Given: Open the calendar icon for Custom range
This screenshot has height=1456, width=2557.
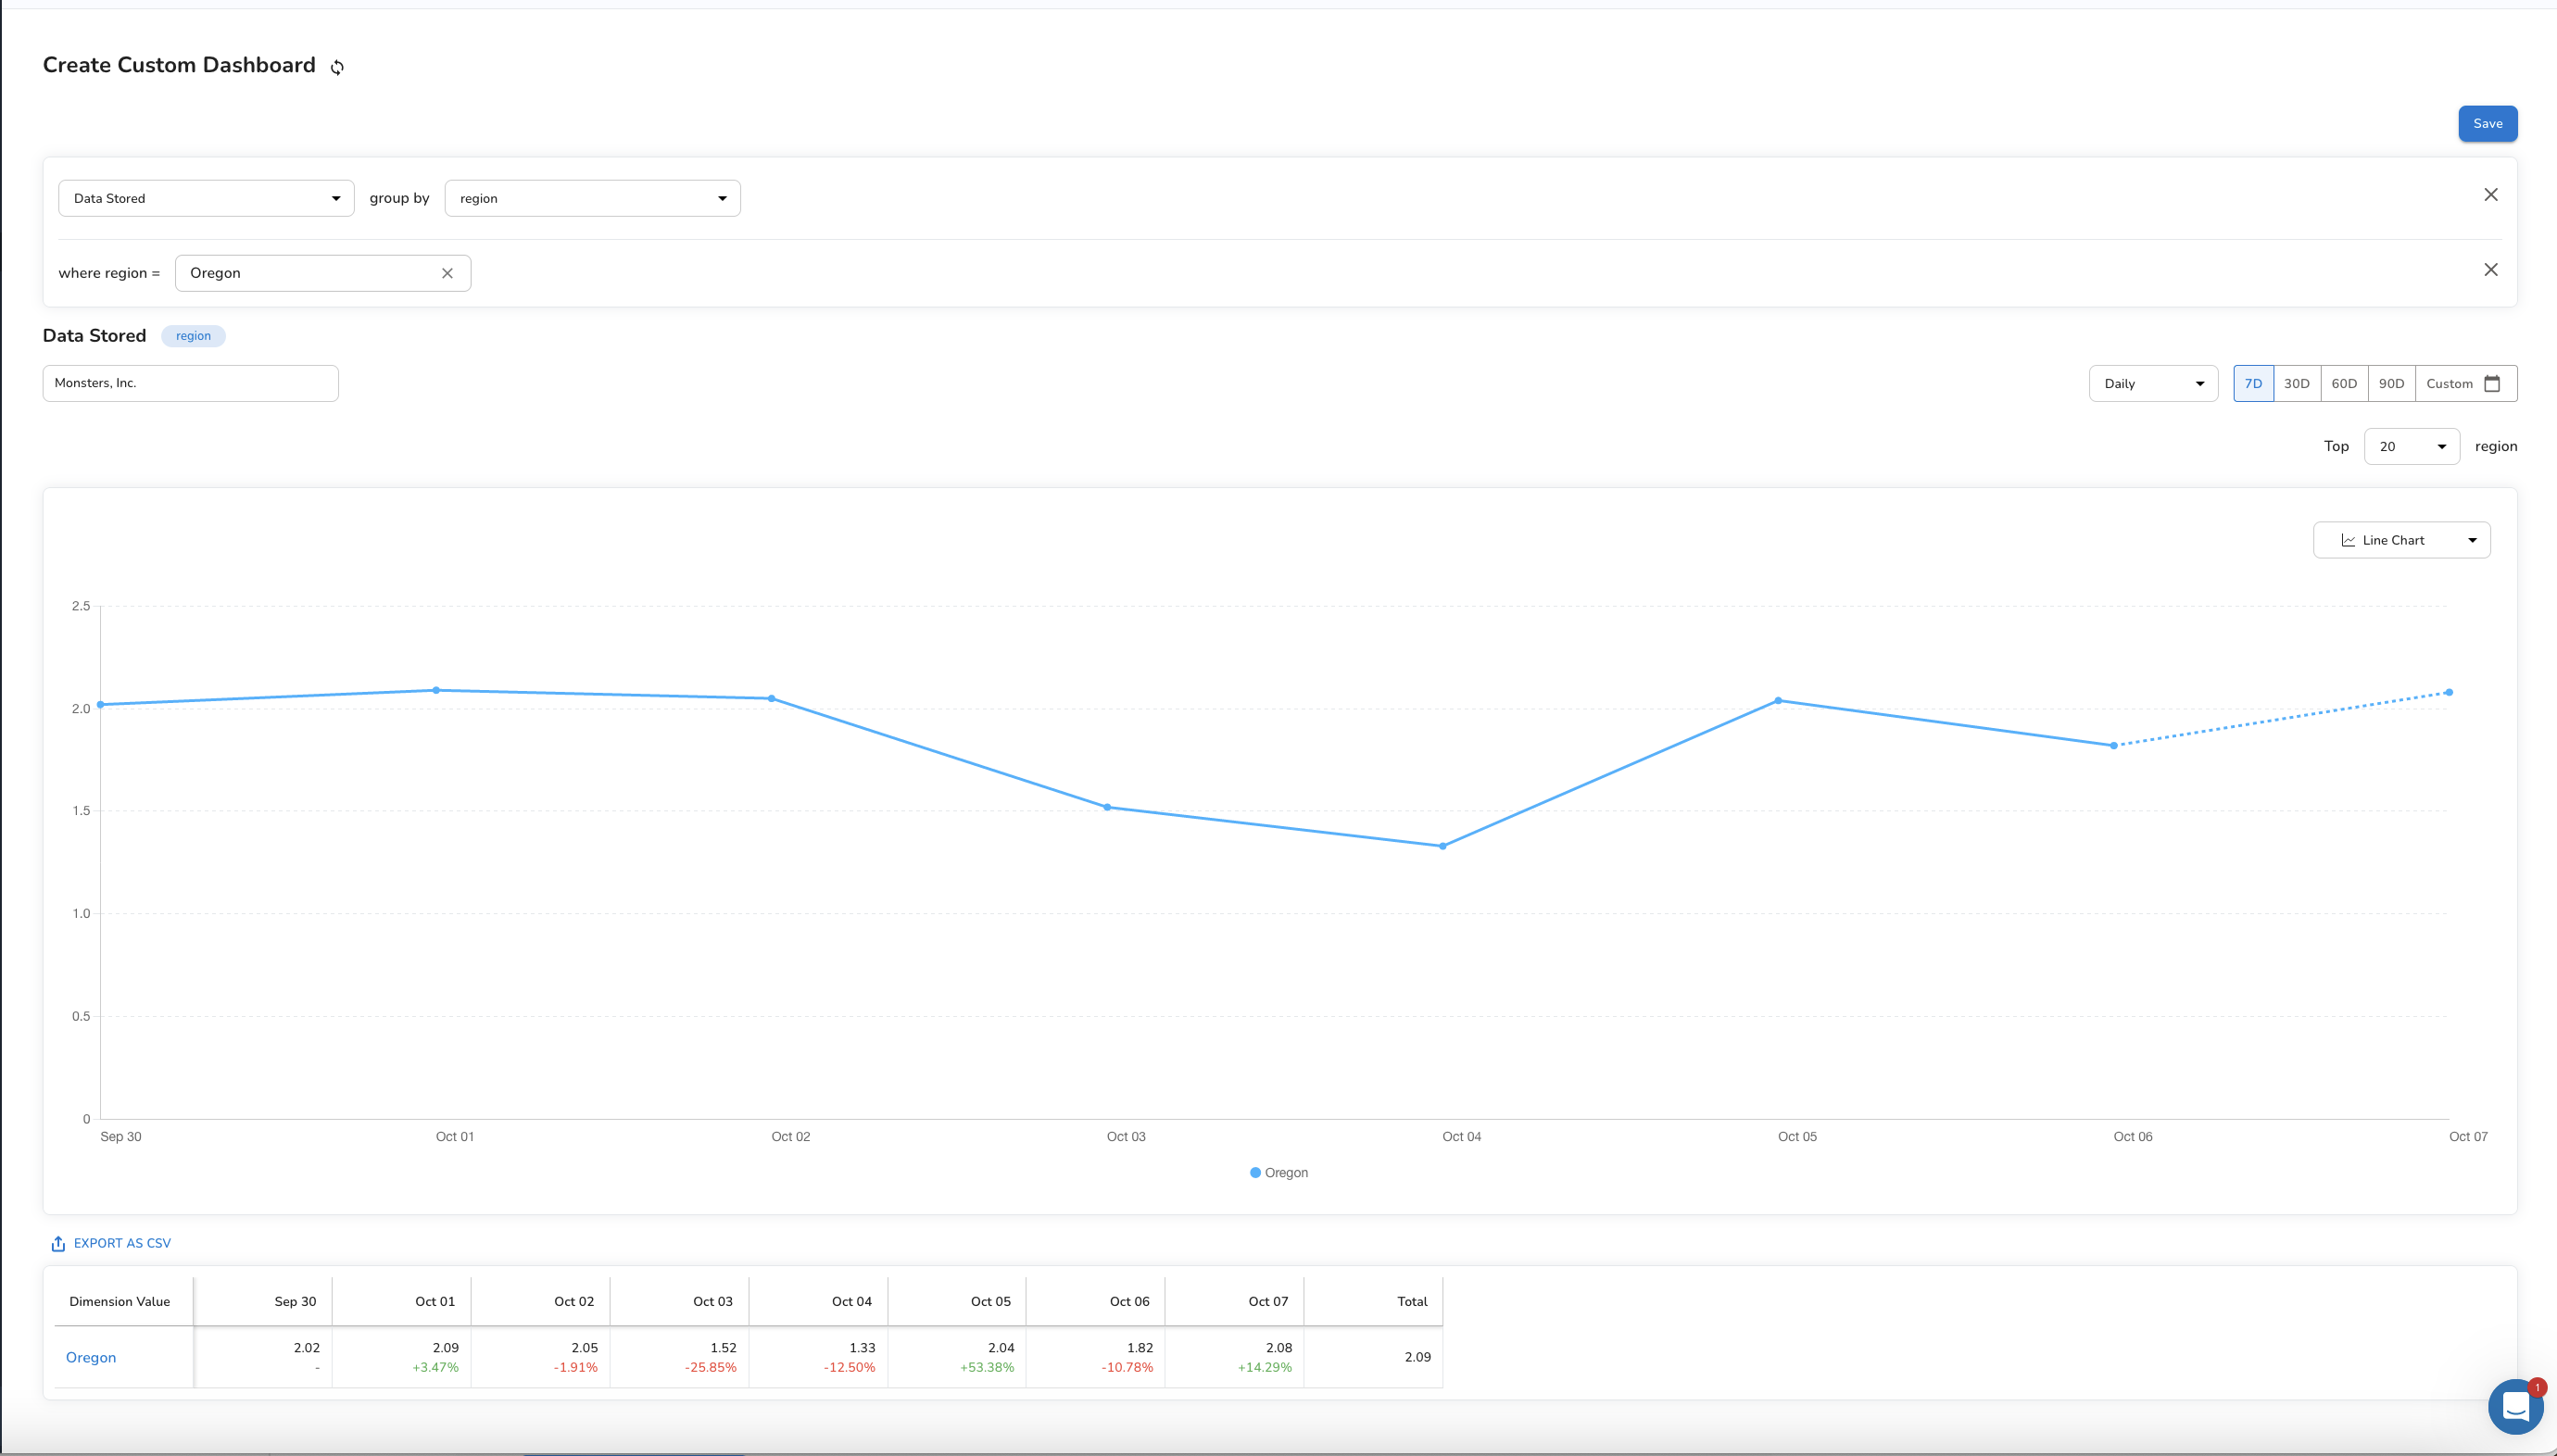Looking at the screenshot, I should click(x=2491, y=384).
